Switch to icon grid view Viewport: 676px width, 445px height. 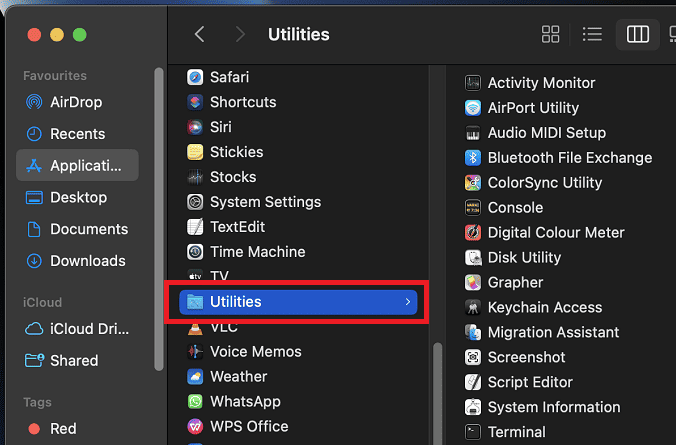pos(551,34)
